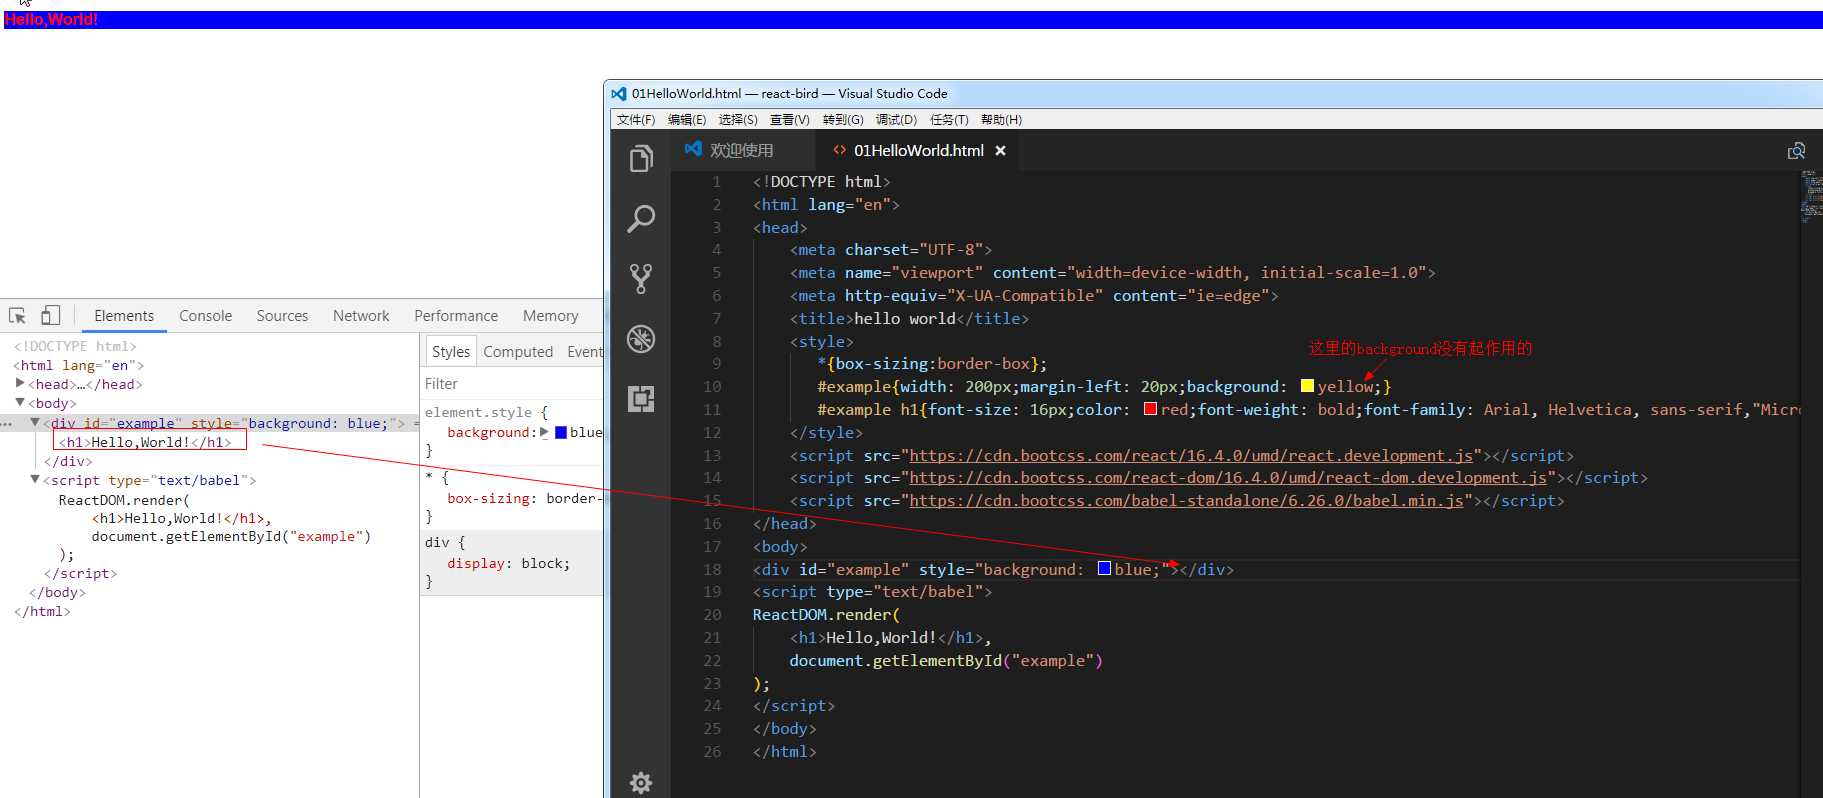Open the Explorer view in VS Code activity bar

click(641, 159)
